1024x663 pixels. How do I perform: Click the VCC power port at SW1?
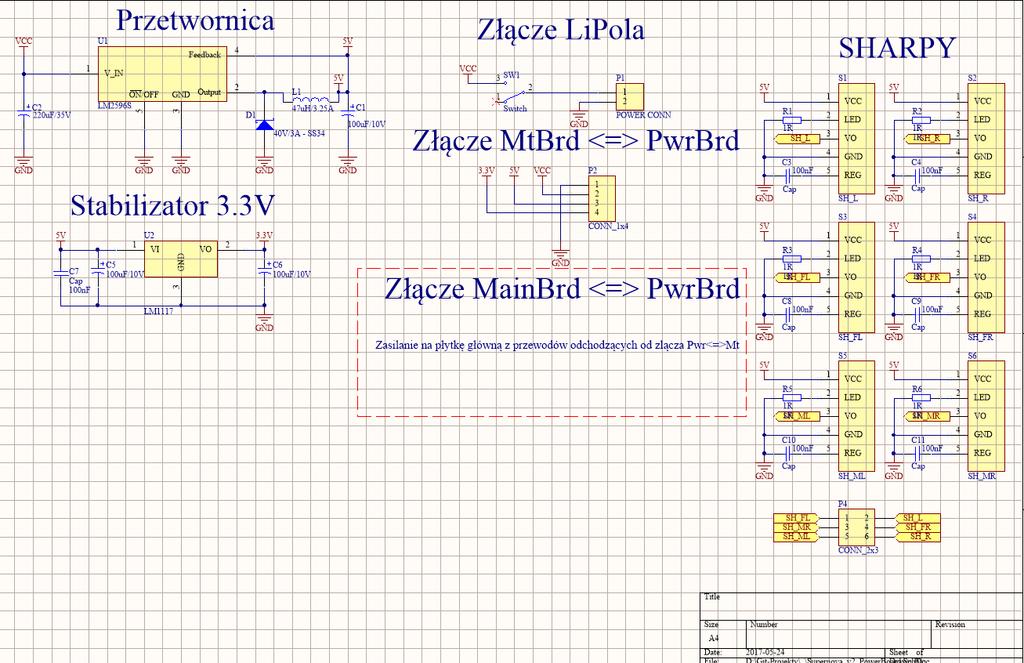click(x=468, y=72)
